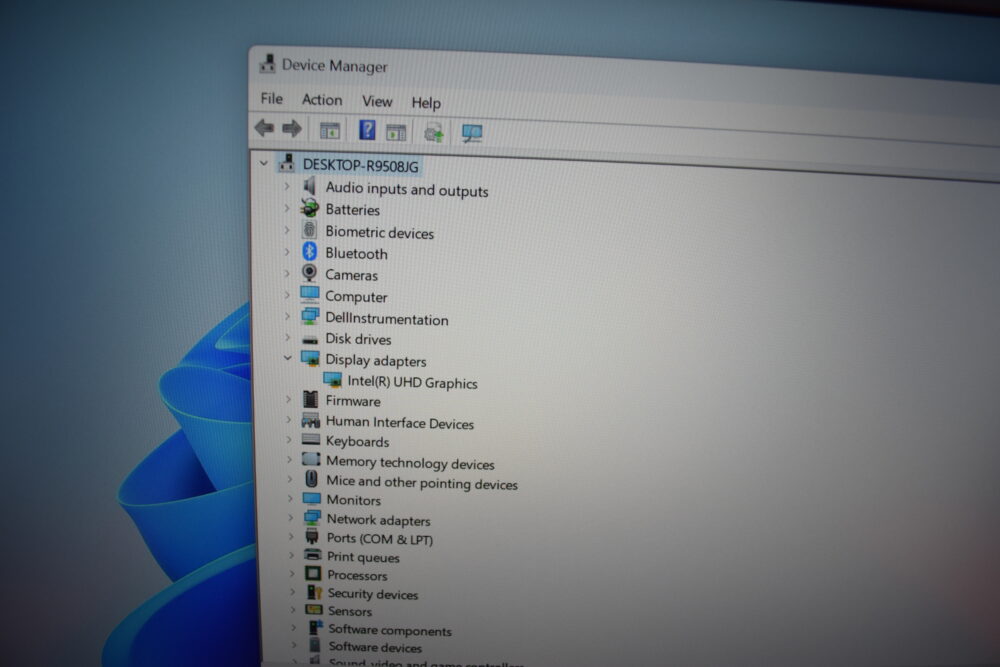Viewport: 1000px width, 667px height.
Task: Click the Network adapters category icon
Action: click(x=312, y=518)
